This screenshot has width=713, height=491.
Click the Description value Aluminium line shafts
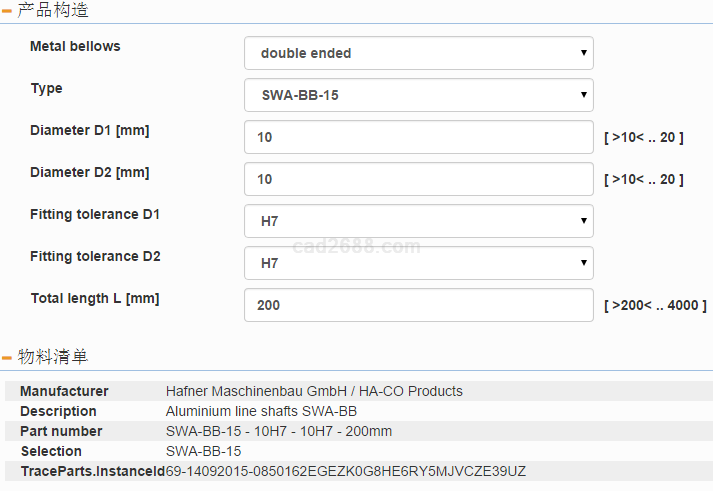click(x=261, y=411)
